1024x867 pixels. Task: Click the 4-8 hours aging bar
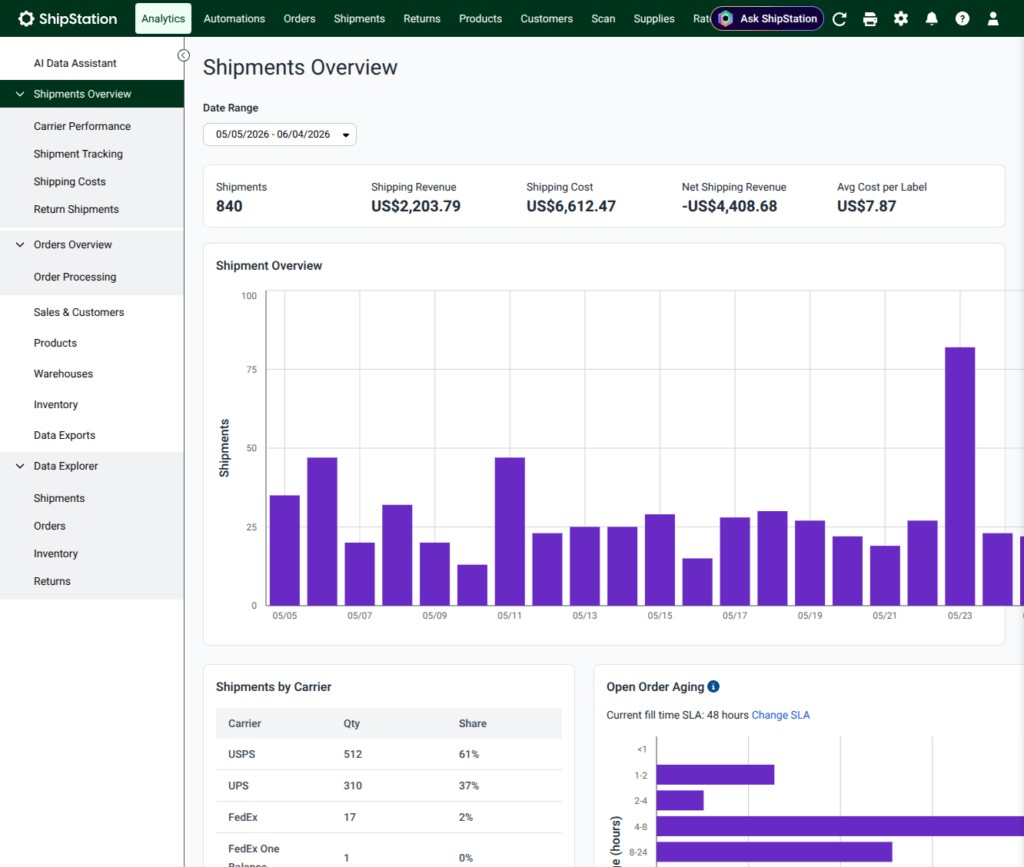[840, 826]
